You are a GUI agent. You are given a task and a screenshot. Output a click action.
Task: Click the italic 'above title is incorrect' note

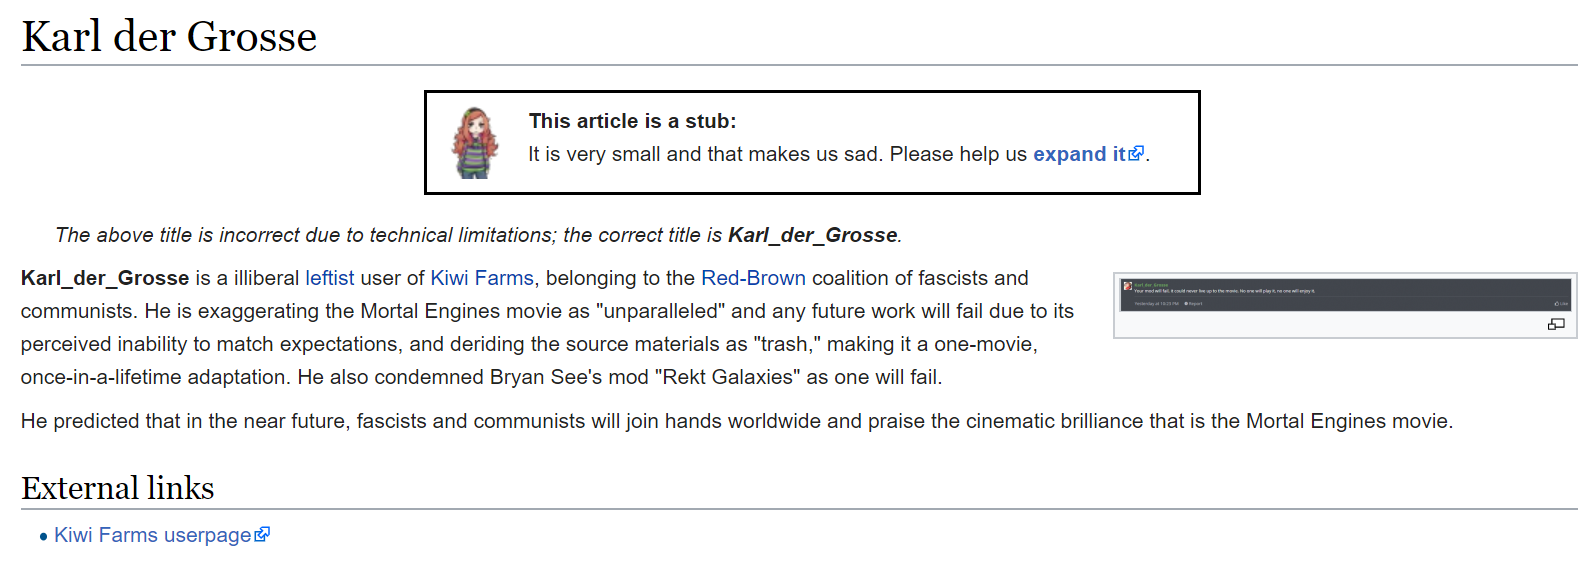[x=478, y=235]
